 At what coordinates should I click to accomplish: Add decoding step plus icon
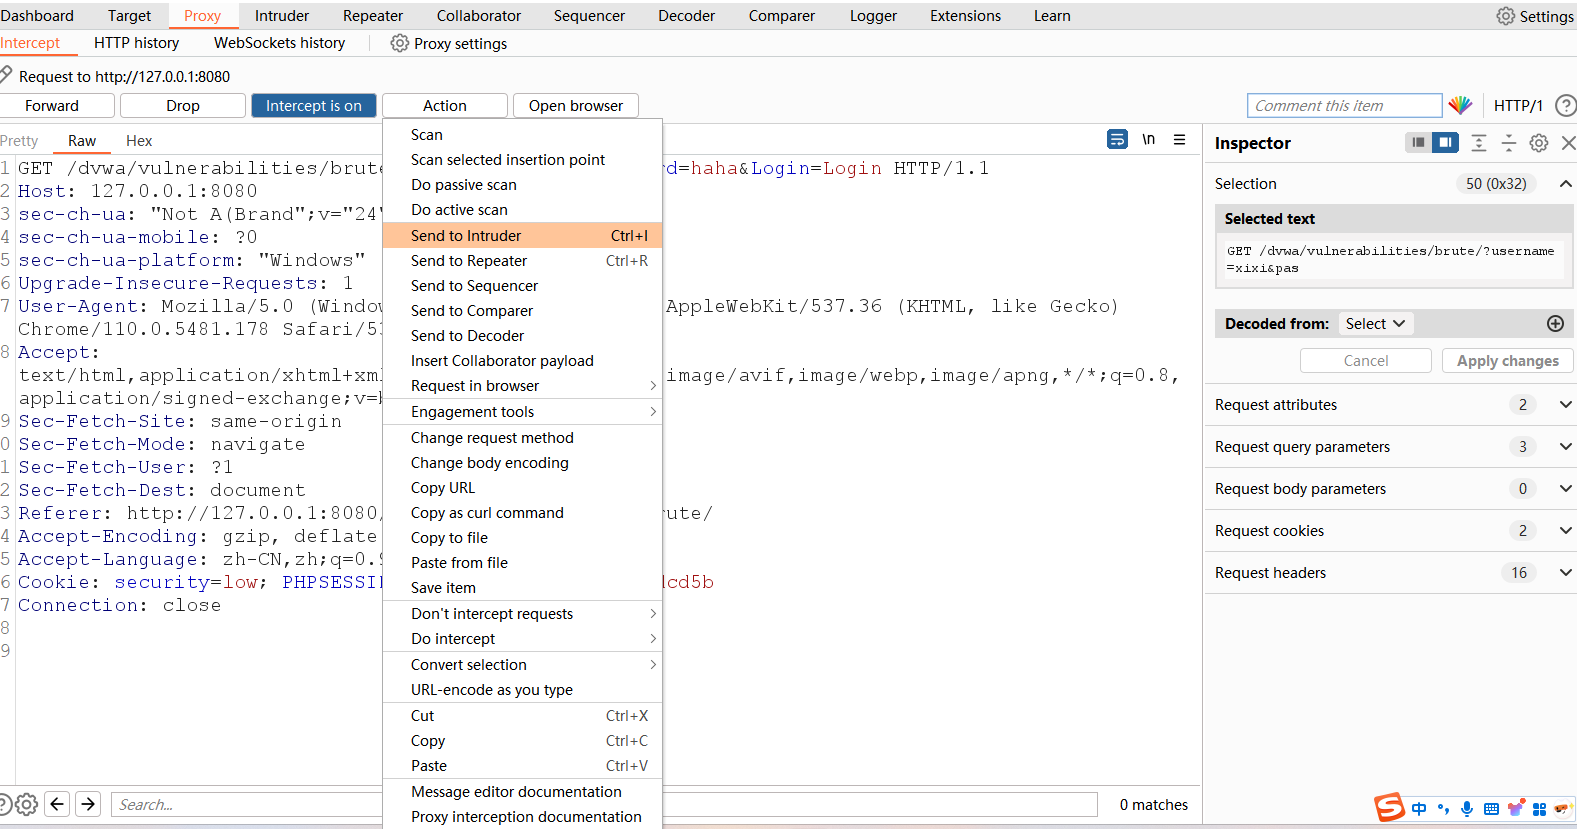[x=1555, y=323]
